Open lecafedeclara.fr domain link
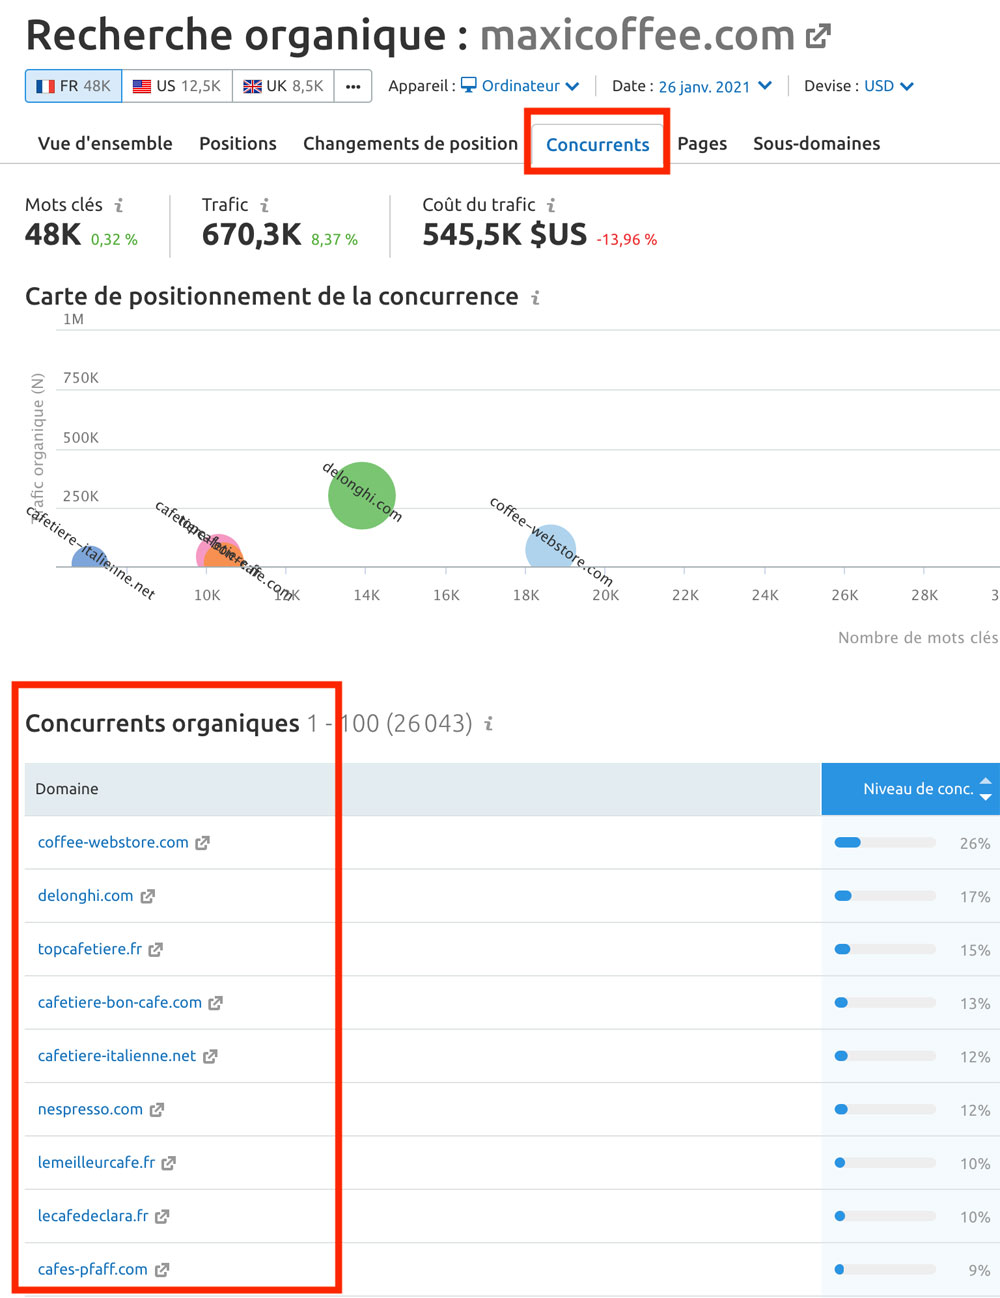Image resolution: width=1000 pixels, height=1298 pixels. click(x=93, y=1216)
